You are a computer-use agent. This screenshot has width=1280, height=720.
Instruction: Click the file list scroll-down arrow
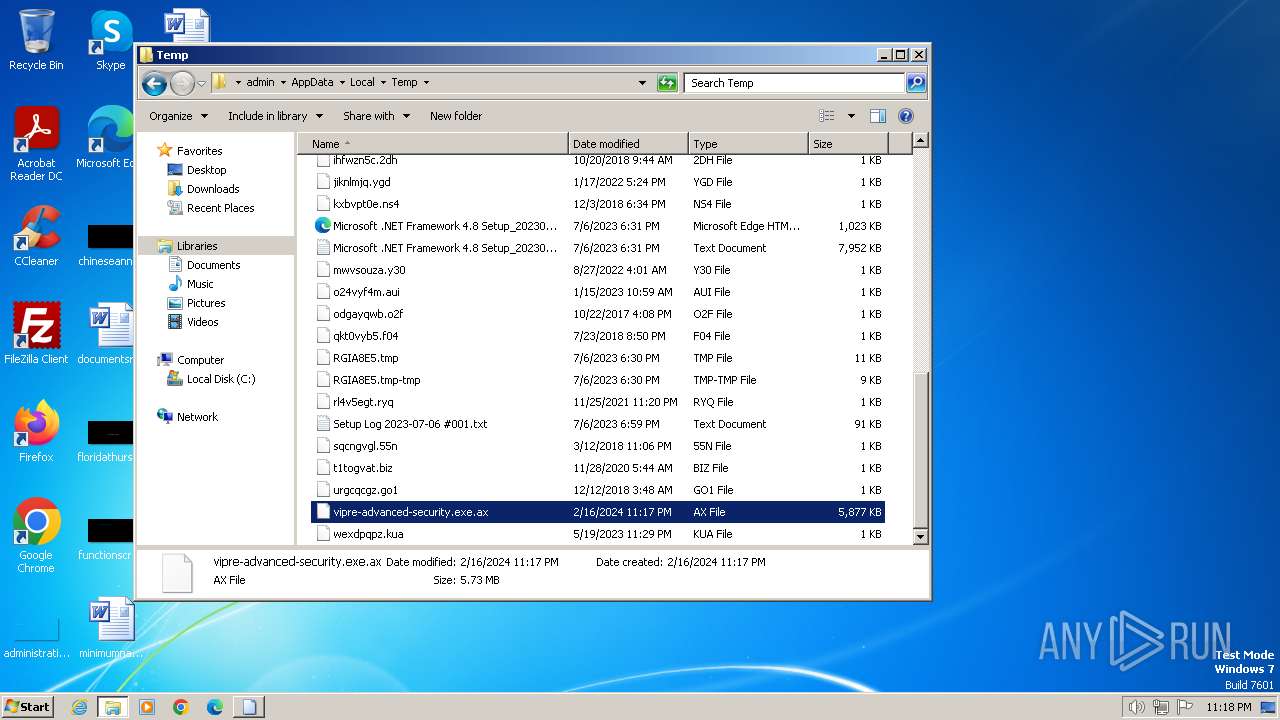921,537
